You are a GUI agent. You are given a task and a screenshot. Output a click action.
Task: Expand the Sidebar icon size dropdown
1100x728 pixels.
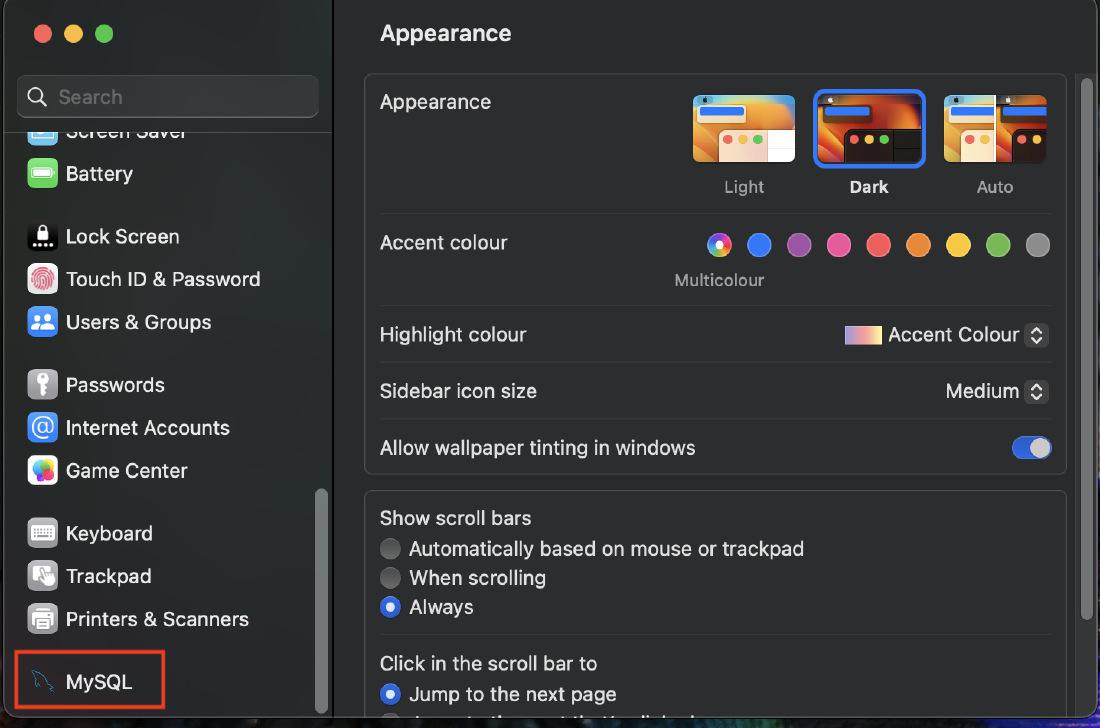(996, 391)
